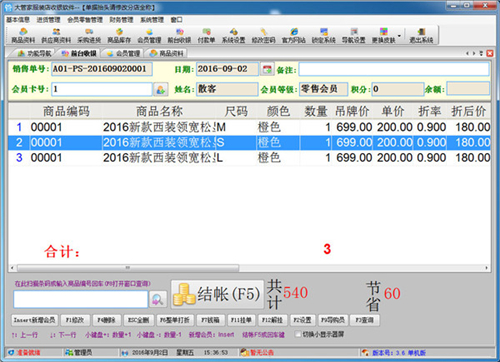The image size is (500, 362).
Task: Click the horizontal scrollbar of item grid
Action: coord(249,268)
